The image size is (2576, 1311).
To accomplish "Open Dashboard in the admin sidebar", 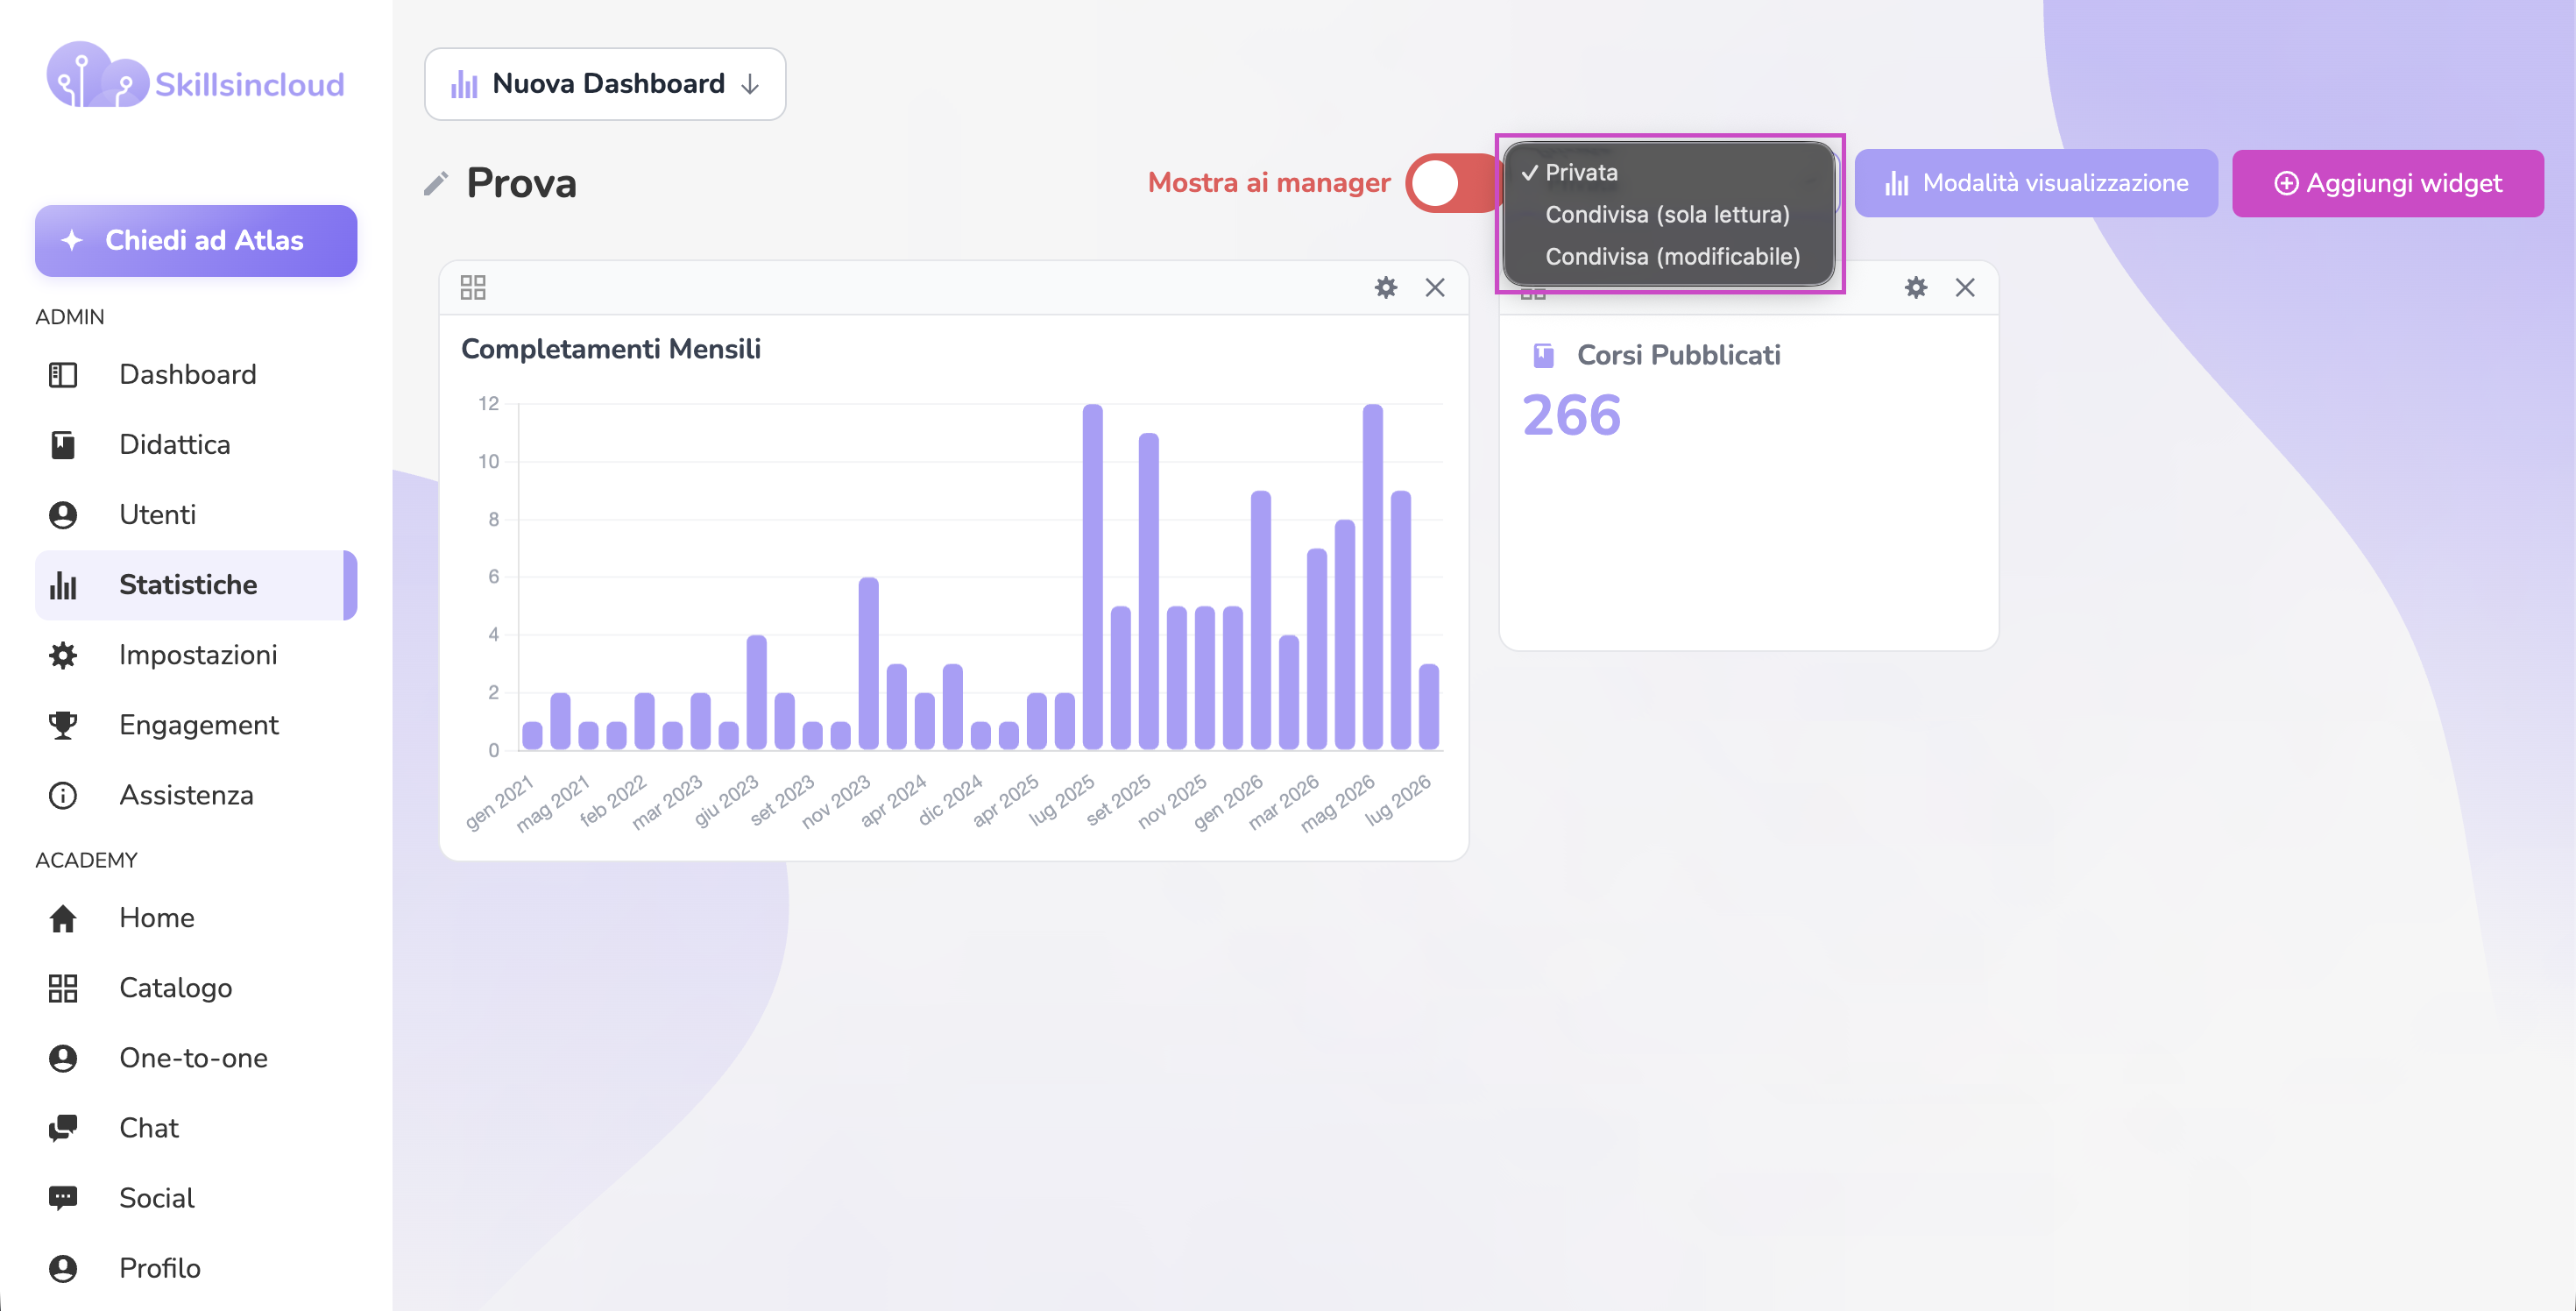I will [196, 375].
